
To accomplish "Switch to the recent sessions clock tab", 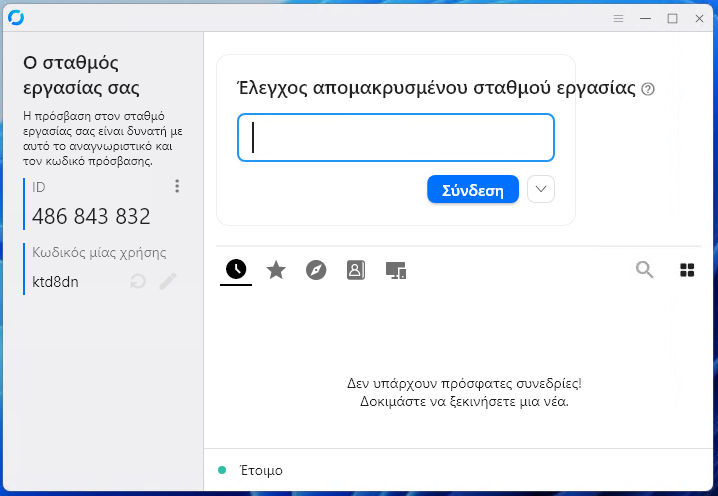I will pos(236,269).
